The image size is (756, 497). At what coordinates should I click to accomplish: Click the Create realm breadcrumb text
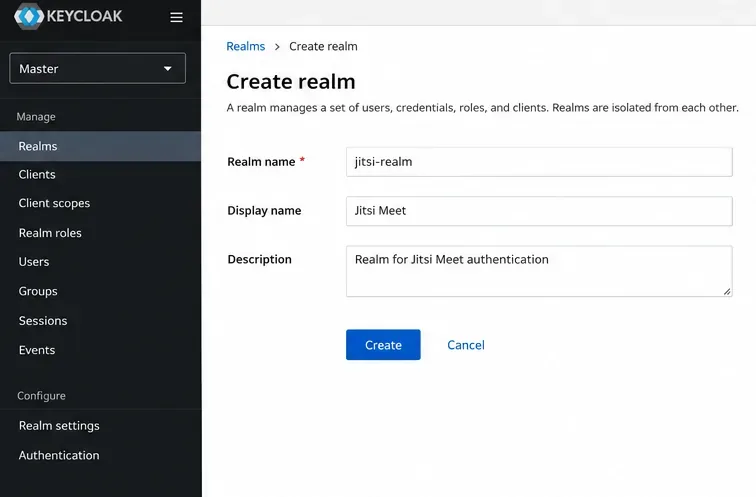(x=323, y=46)
